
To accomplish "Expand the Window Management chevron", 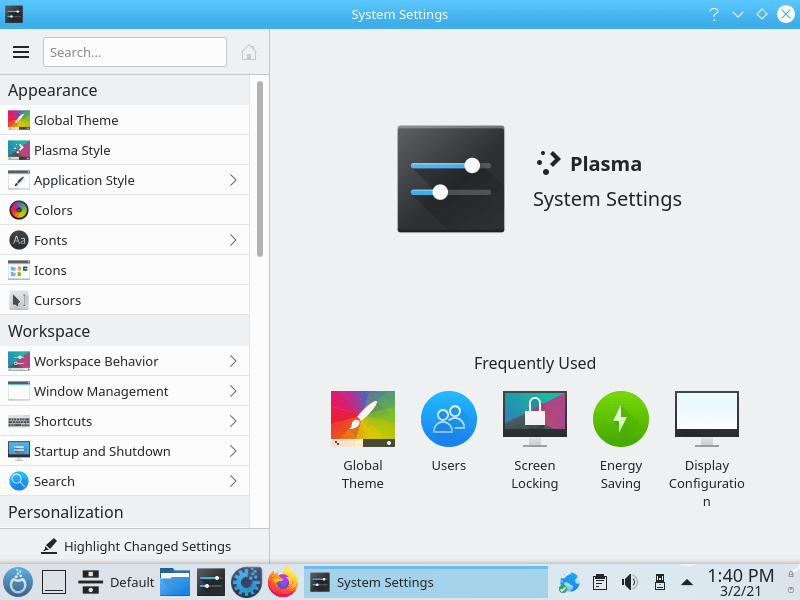I will coord(233,391).
